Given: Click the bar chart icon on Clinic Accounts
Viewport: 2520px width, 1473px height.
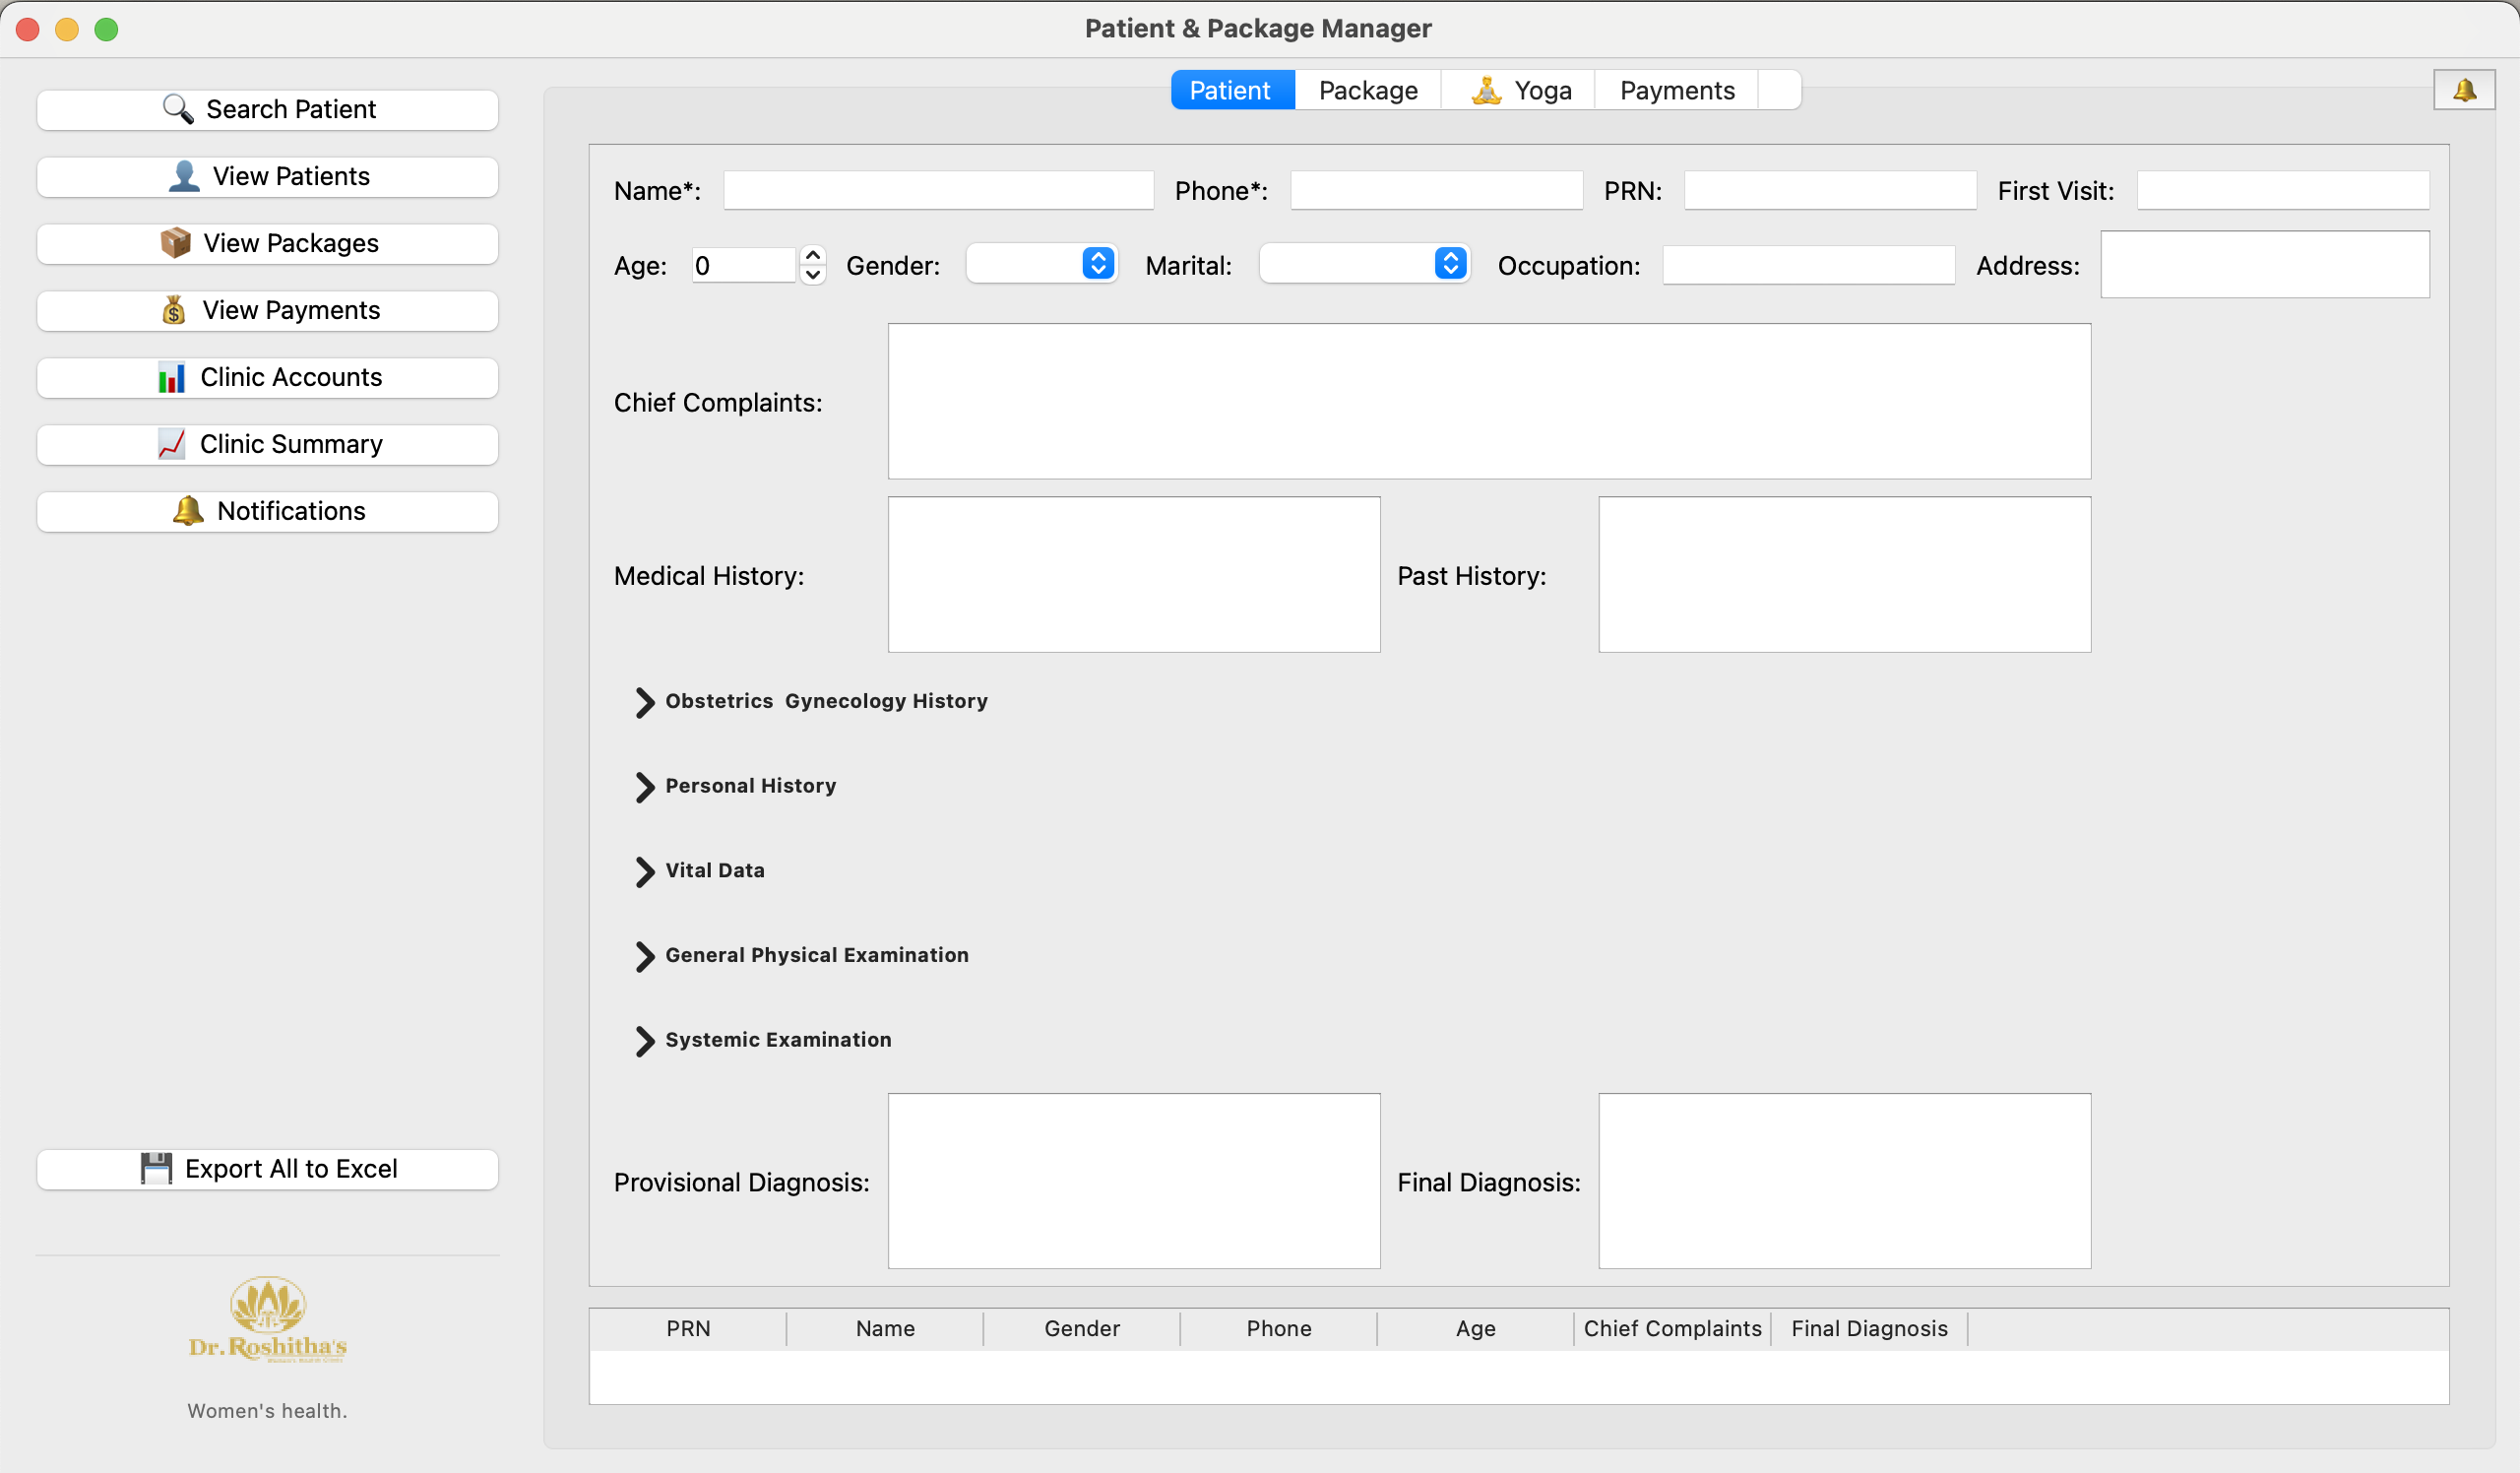Looking at the screenshot, I should tap(171, 377).
